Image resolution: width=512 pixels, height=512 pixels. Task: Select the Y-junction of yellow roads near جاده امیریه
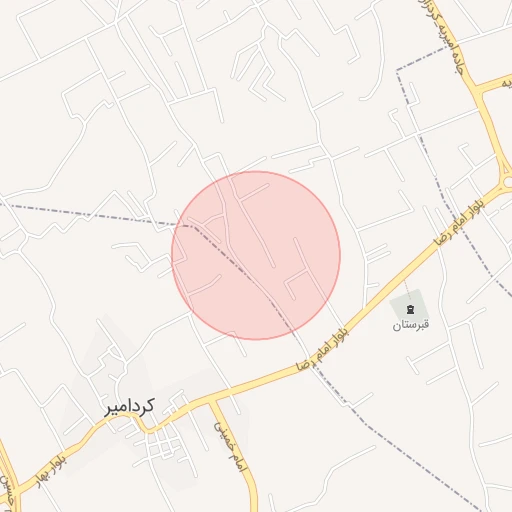(478, 88)
